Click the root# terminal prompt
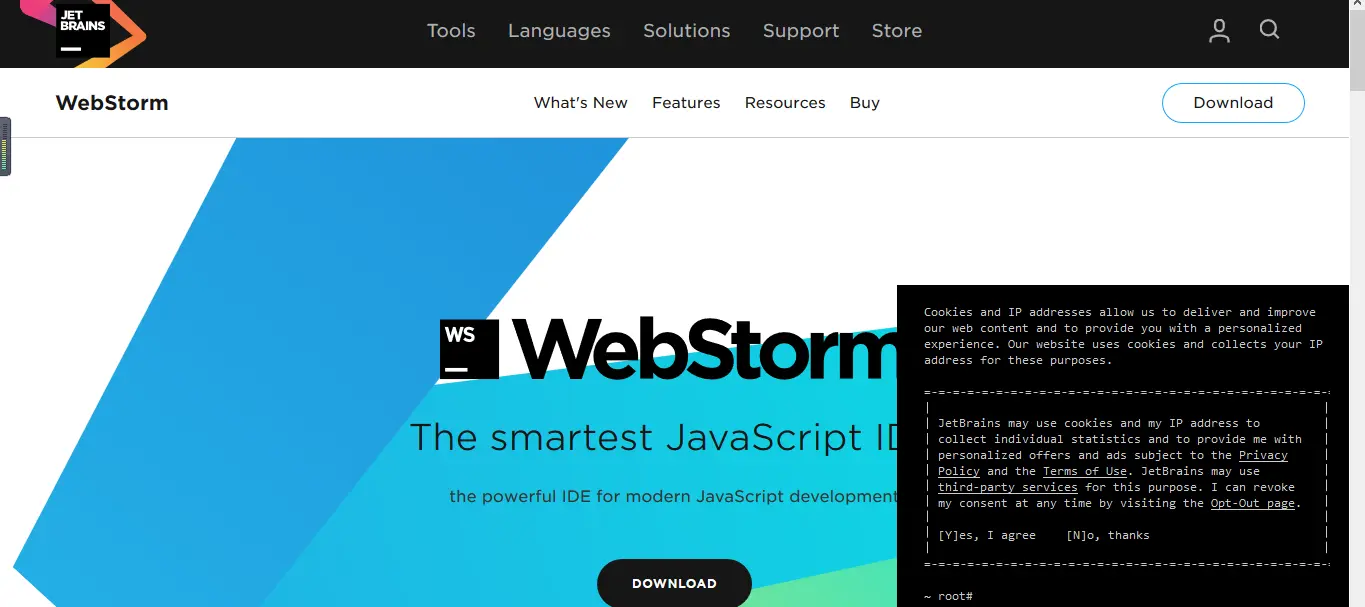 click(948, 596)
